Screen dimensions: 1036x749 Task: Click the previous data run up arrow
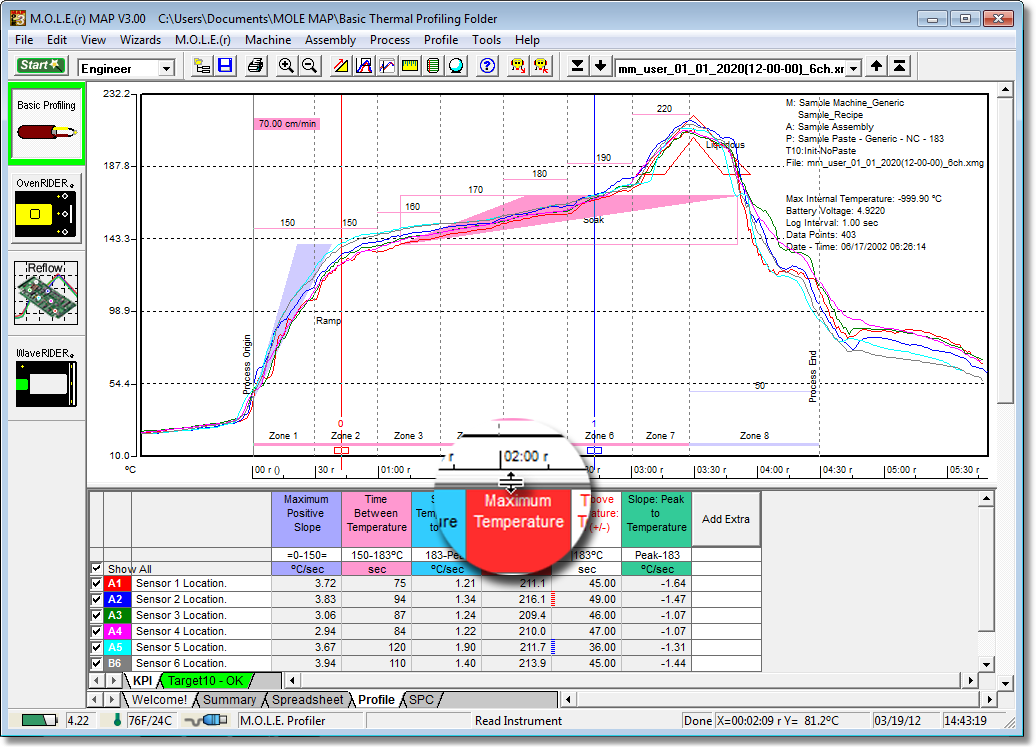coord(876,66)
